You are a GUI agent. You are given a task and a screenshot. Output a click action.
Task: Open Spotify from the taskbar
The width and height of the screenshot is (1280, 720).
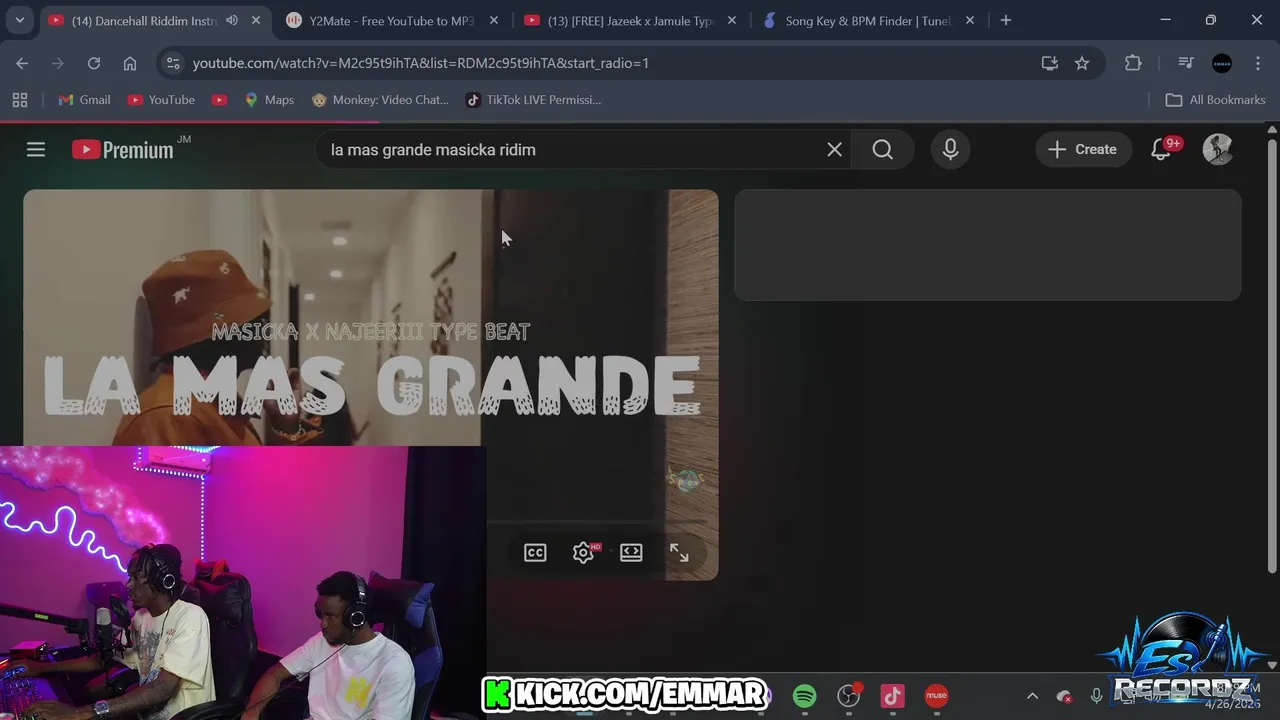(x=804, y=696)
